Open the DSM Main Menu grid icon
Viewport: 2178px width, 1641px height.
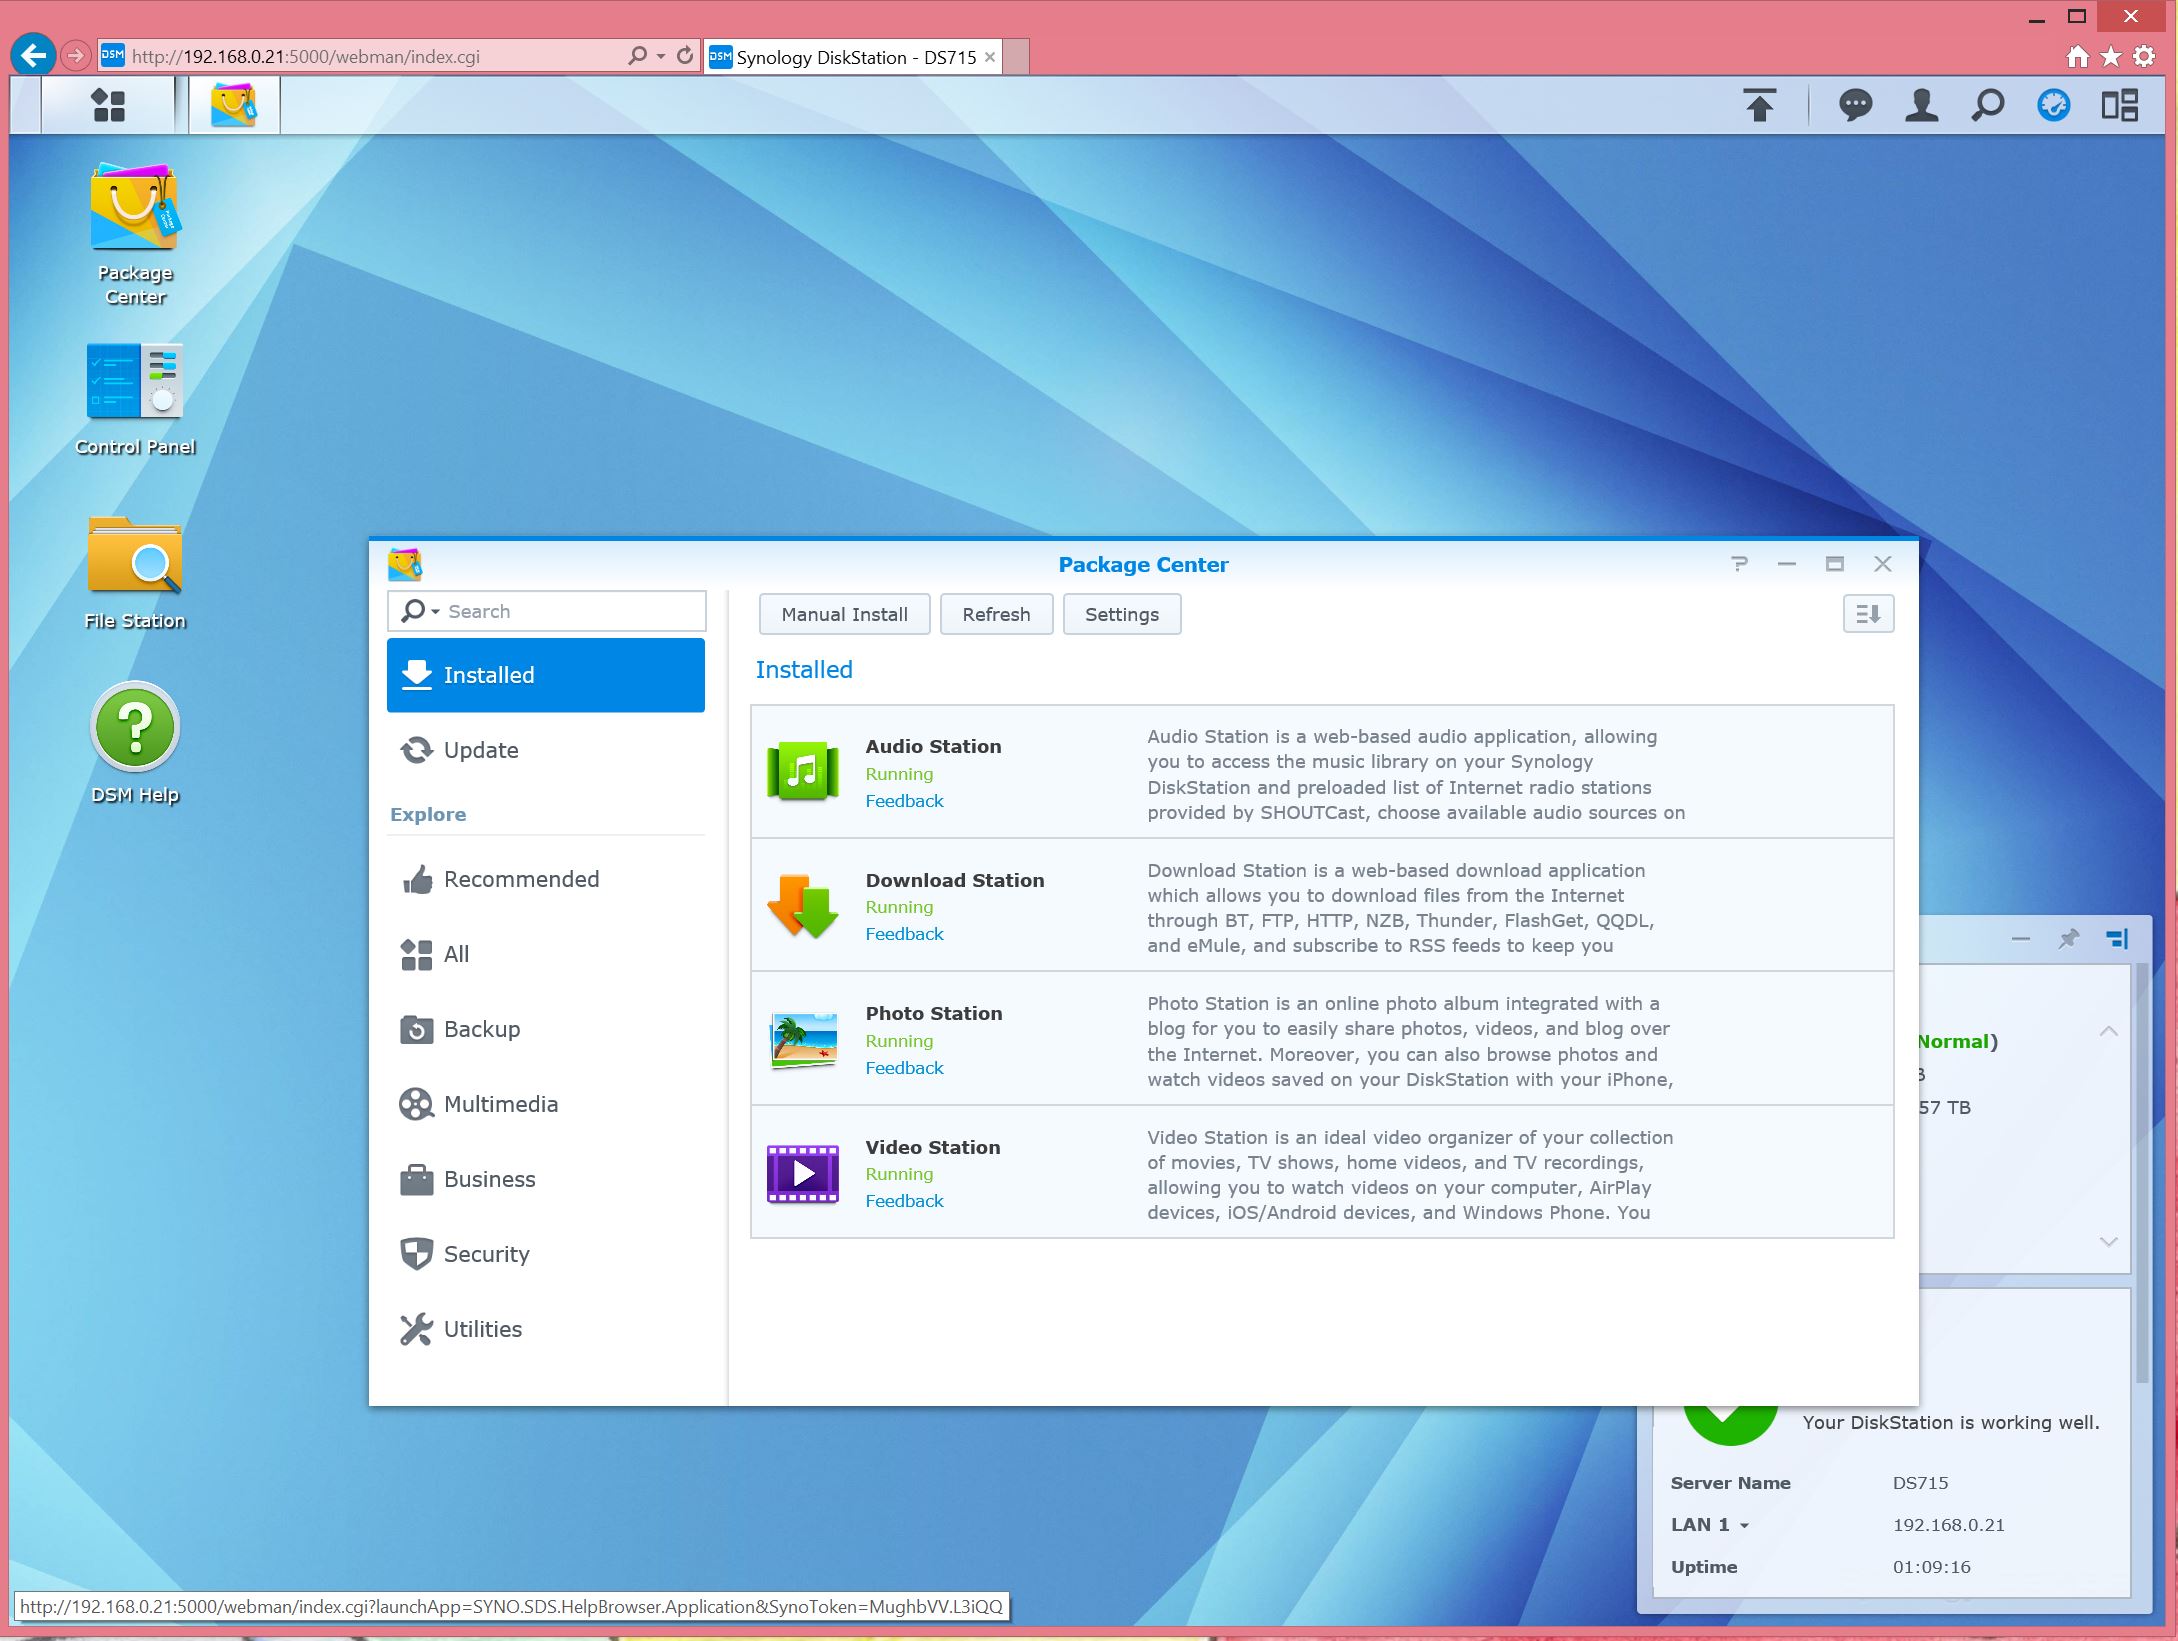tap(108, 105)
